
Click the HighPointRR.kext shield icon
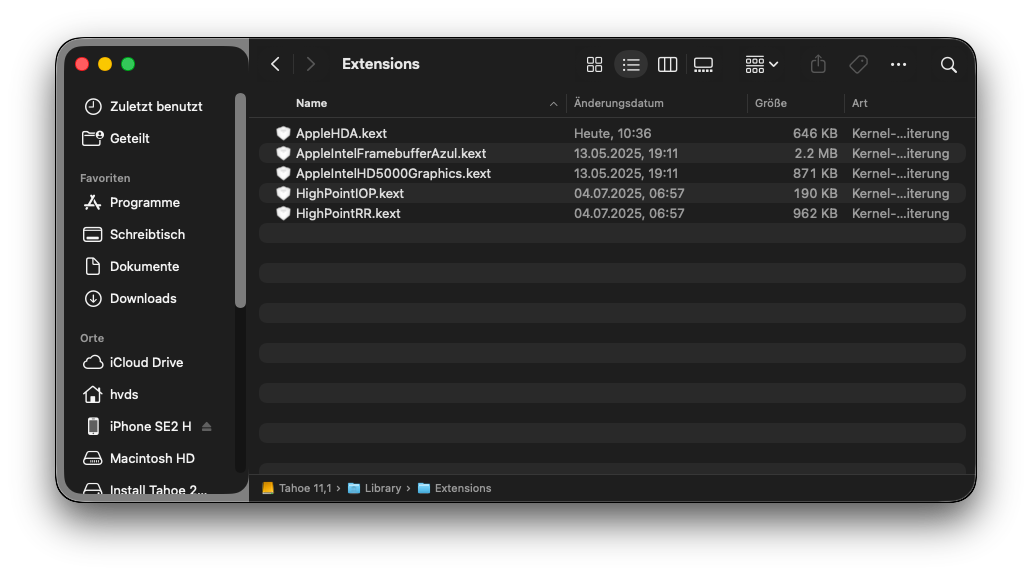(283, 213)
